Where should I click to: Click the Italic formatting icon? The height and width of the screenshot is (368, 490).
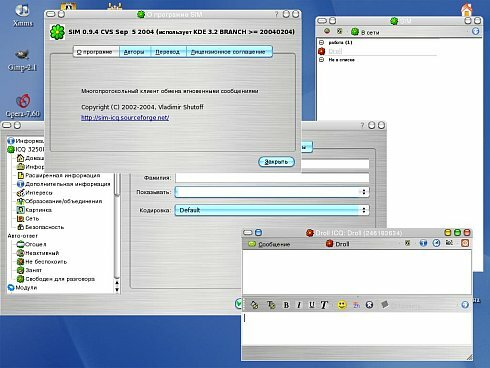tap(299, 305)
